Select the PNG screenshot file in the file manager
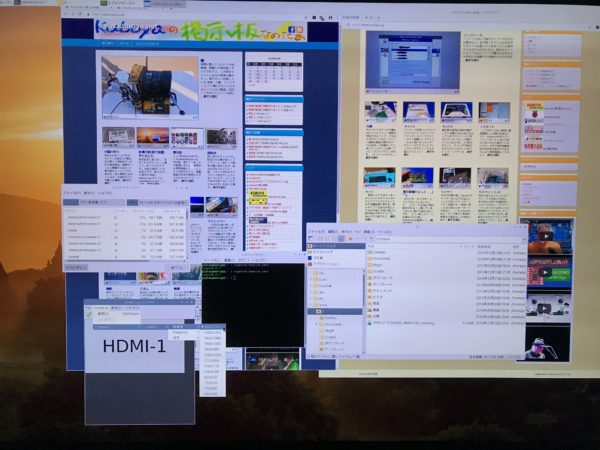The height and width of the screenshot is (450, 600). [x=401, y=323]
